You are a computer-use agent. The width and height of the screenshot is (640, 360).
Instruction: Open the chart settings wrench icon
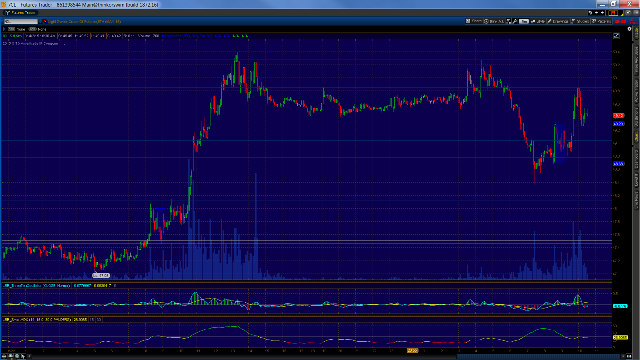click(515, 21)
